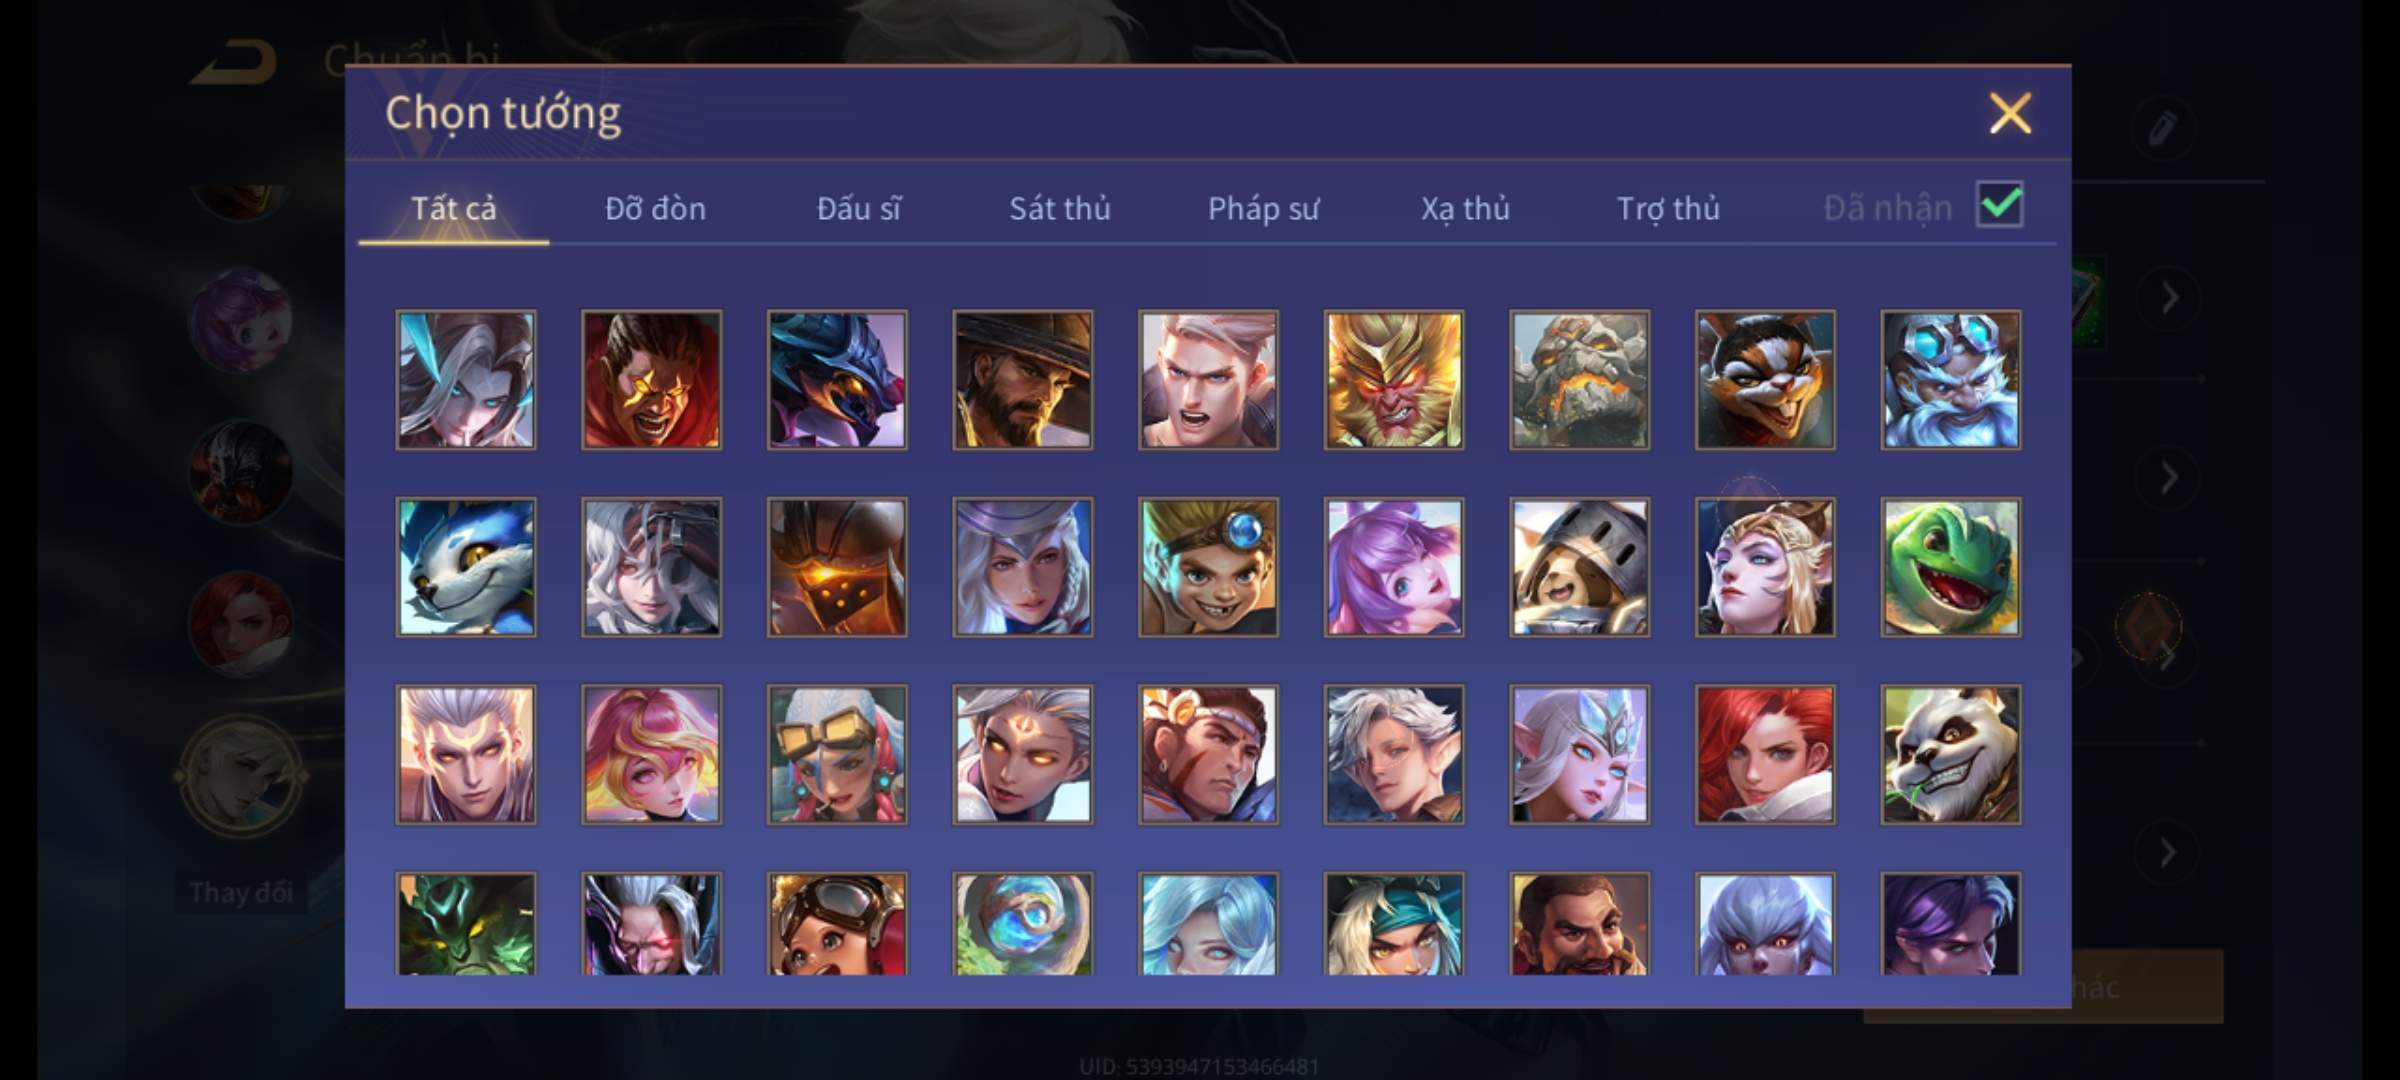
Task: Select the Tất cả tab
Action: (x=453, y=208)
